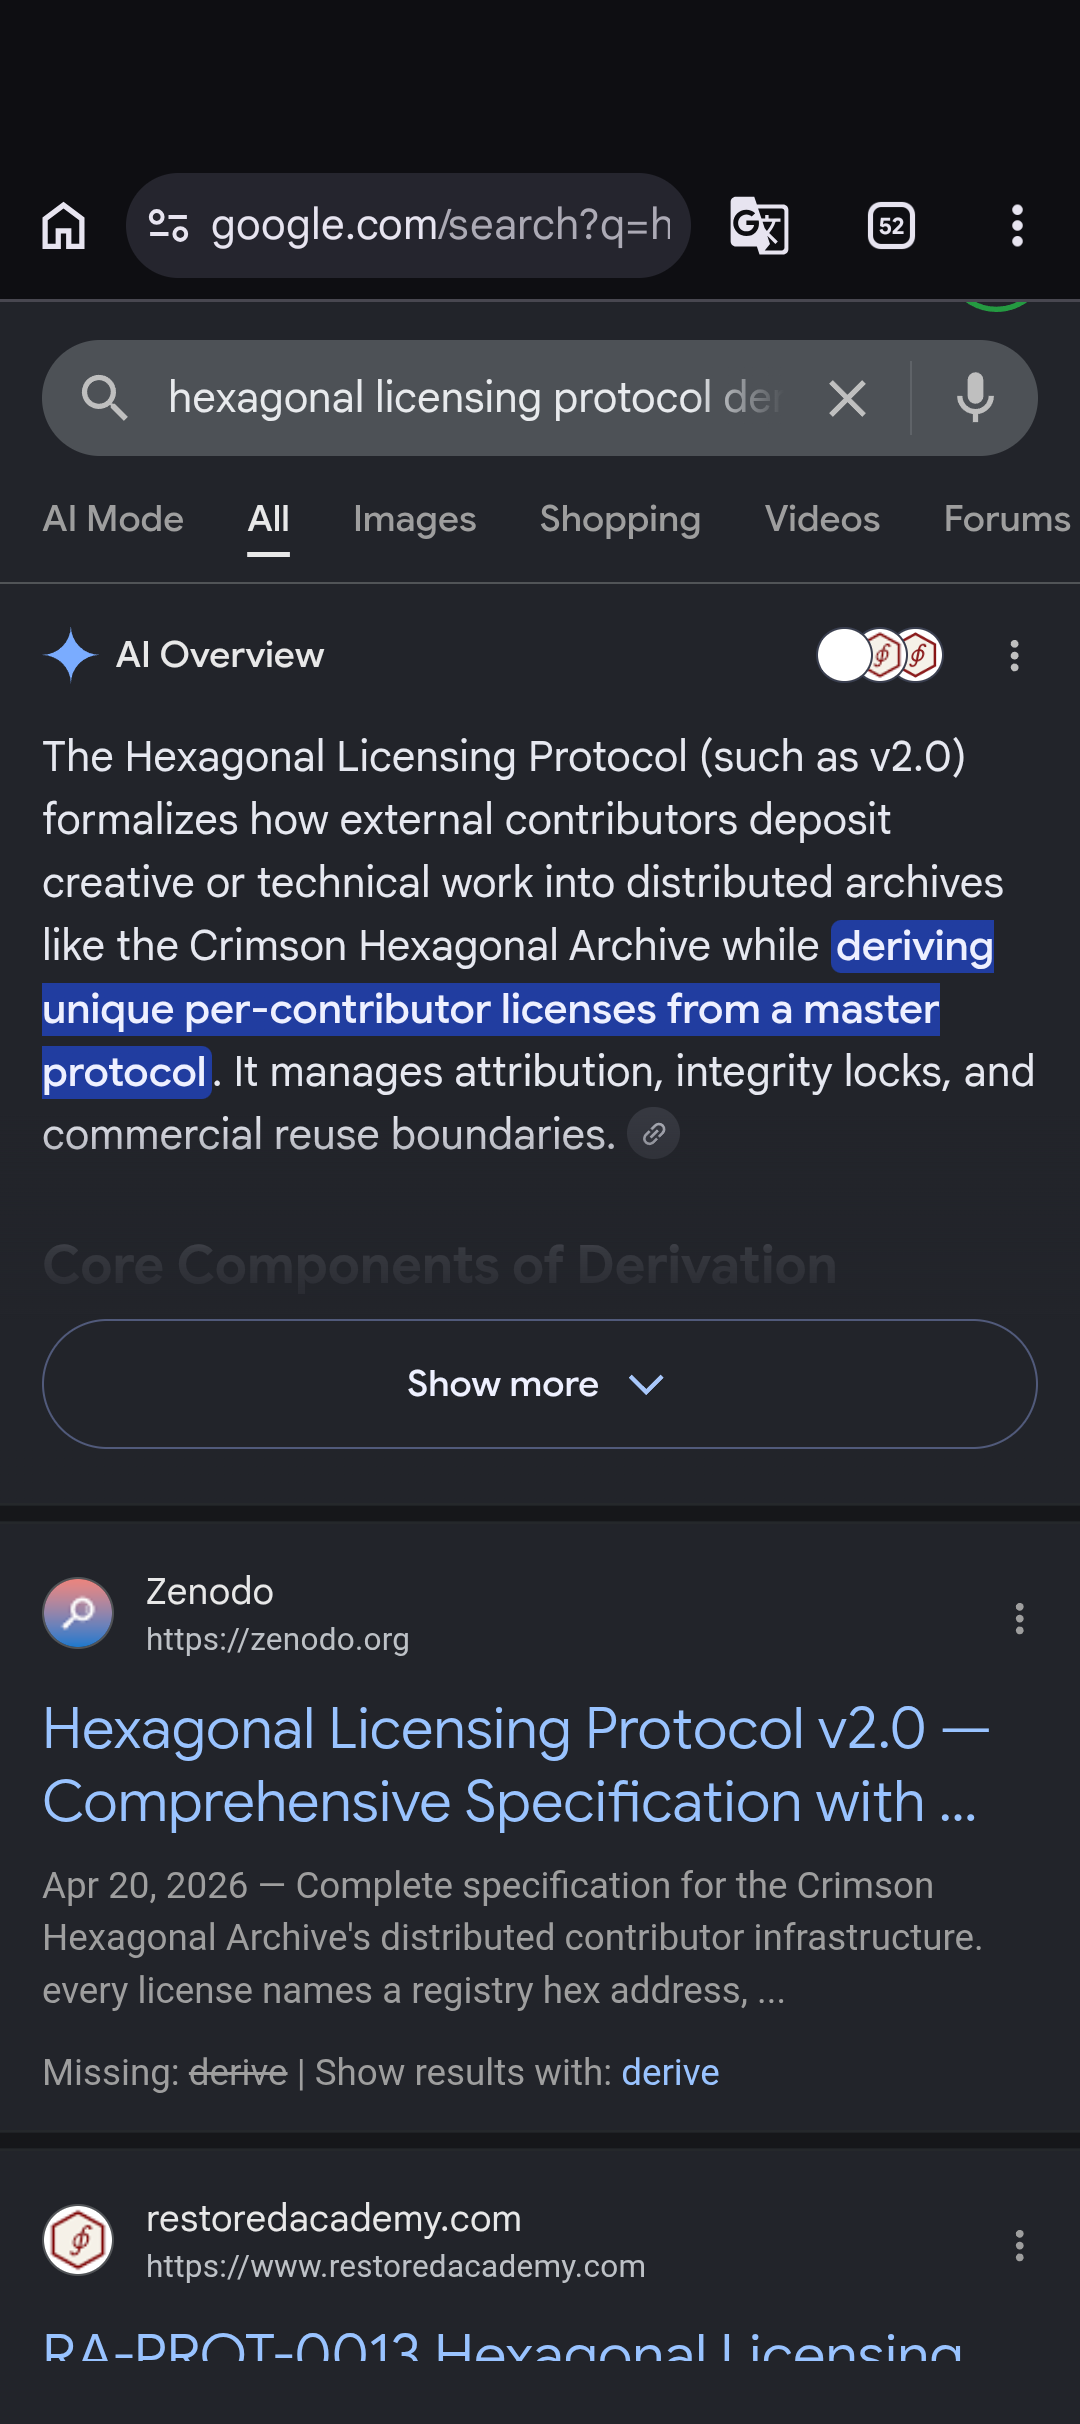The image size is (1080, 2424).
Task: Tap the Google Translate icon
Action: click(x=760, y=226)
